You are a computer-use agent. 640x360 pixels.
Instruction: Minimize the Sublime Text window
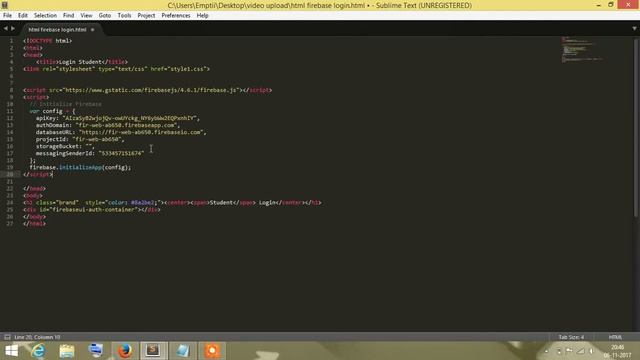598,5
